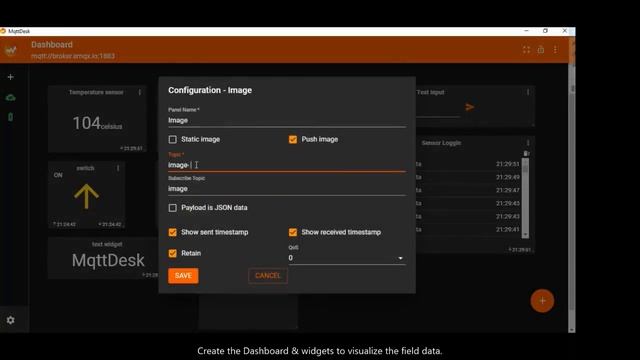Click the Text Input widget text field
The height and width of the screenshot is (360, 640).
(438, 111)
